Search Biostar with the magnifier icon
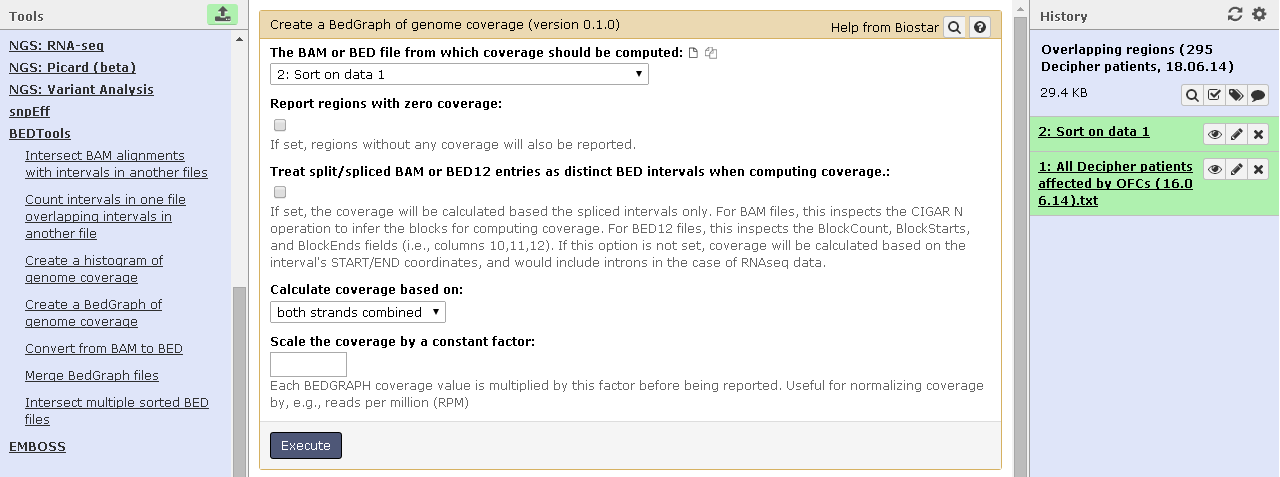This screenshot has width=1280, height=477. [x=955, y=27]
